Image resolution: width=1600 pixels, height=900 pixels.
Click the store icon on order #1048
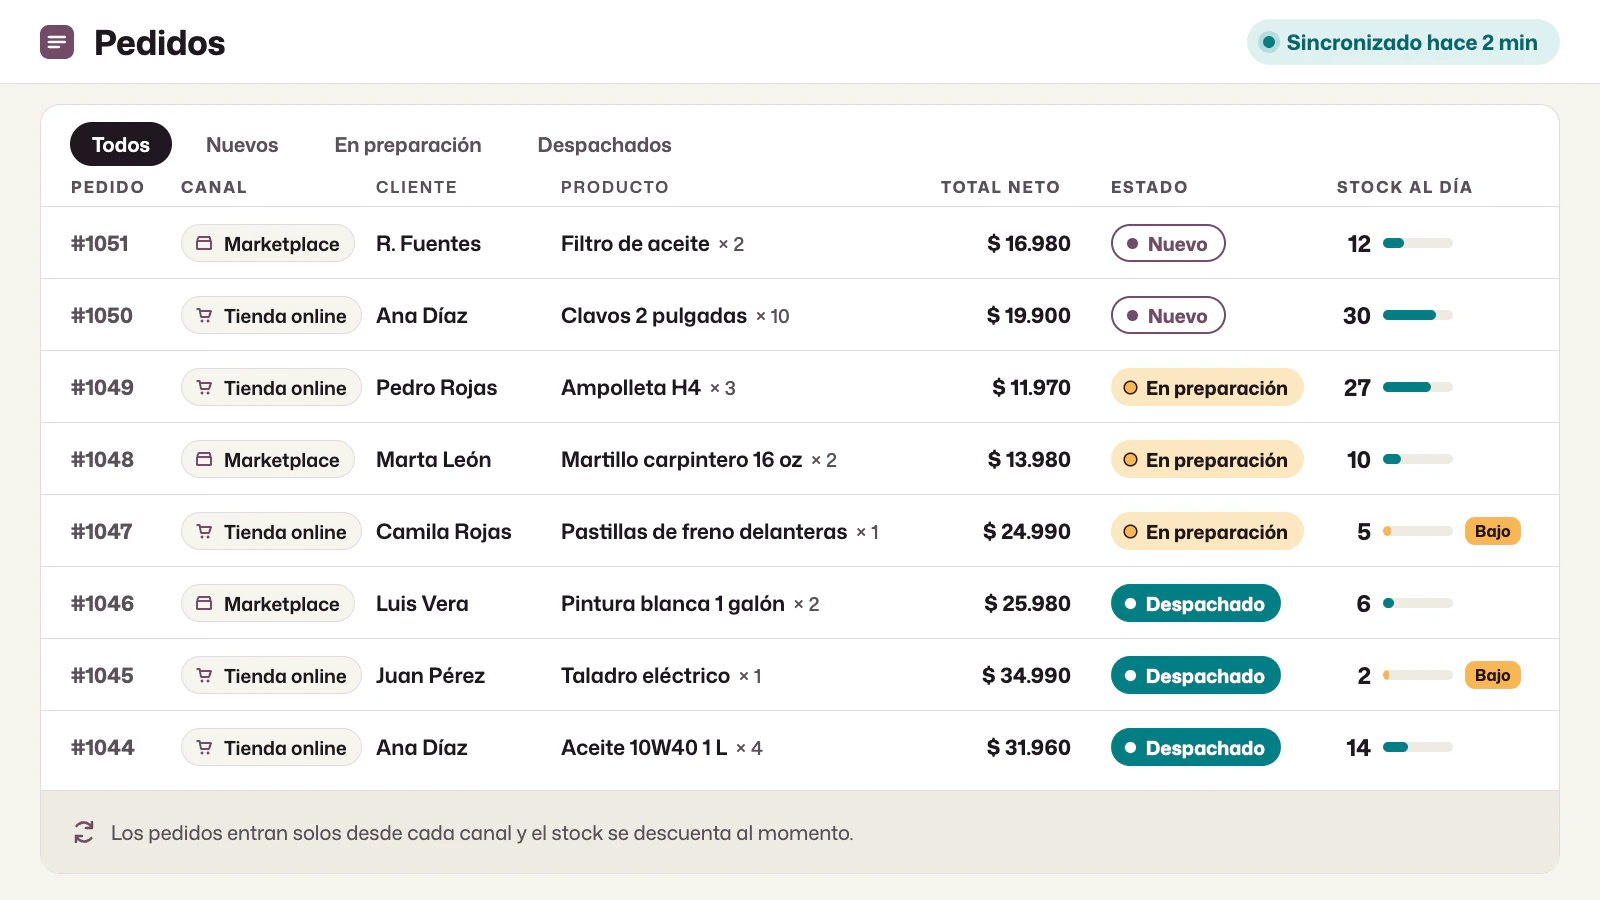(x=204, y=459)
